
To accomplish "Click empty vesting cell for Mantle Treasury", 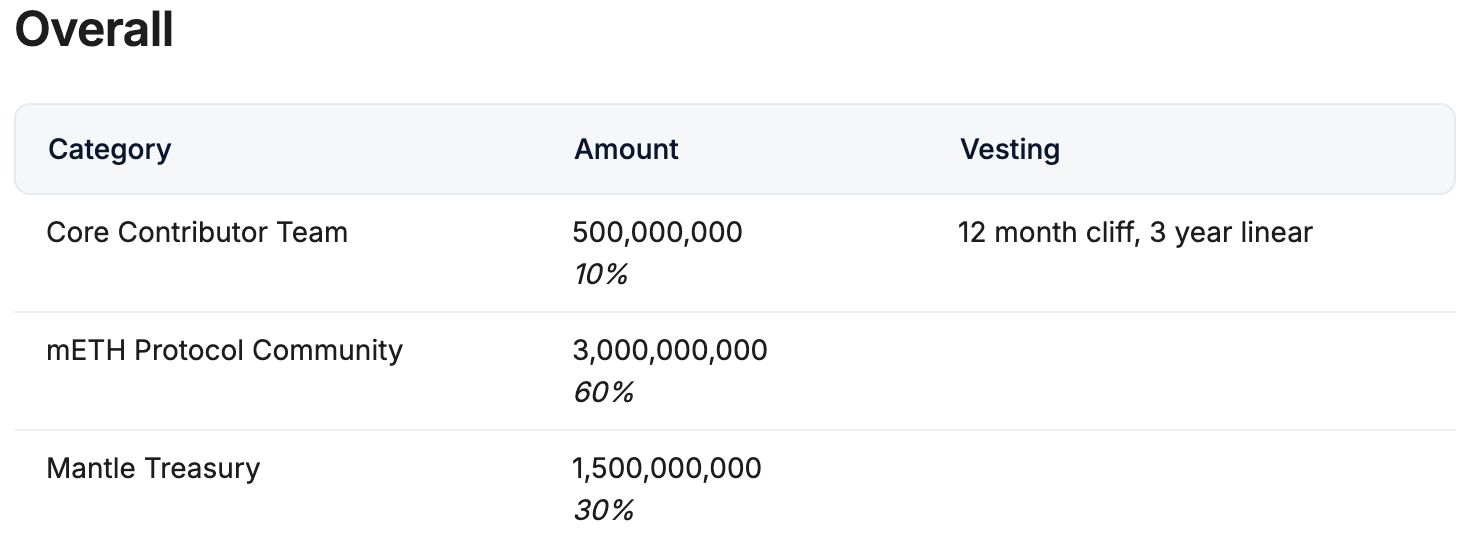I will point(1198,490).
